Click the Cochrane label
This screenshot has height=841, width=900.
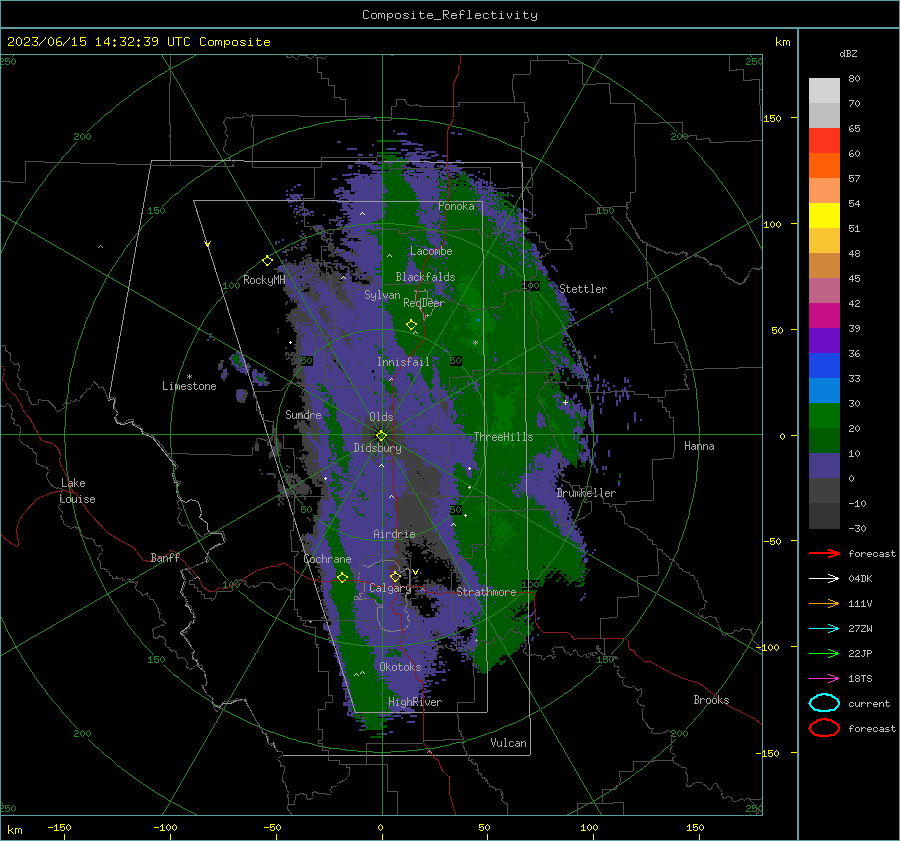click(327, 559)
